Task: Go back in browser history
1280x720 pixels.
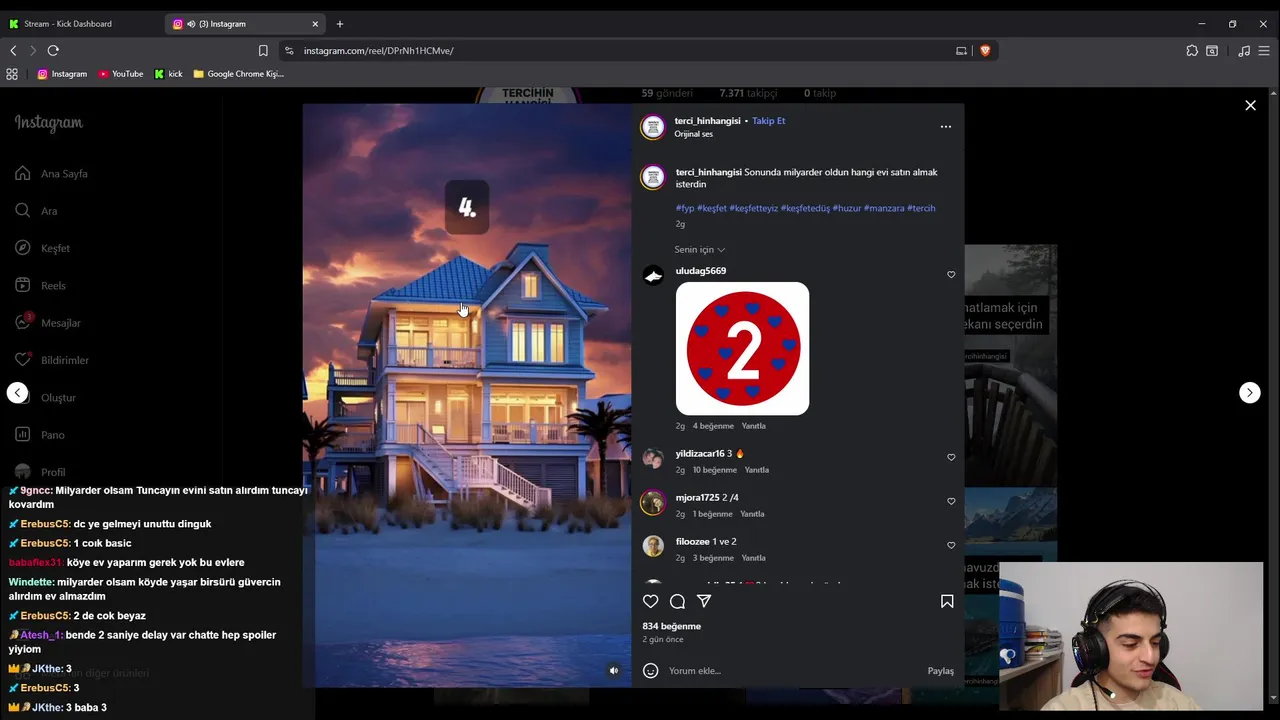Action: pos(13,51)
